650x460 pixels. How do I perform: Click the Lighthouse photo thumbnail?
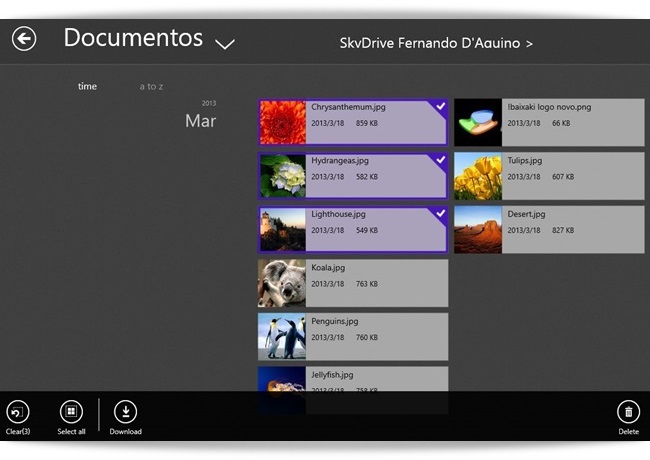click(x=283, y=229)
